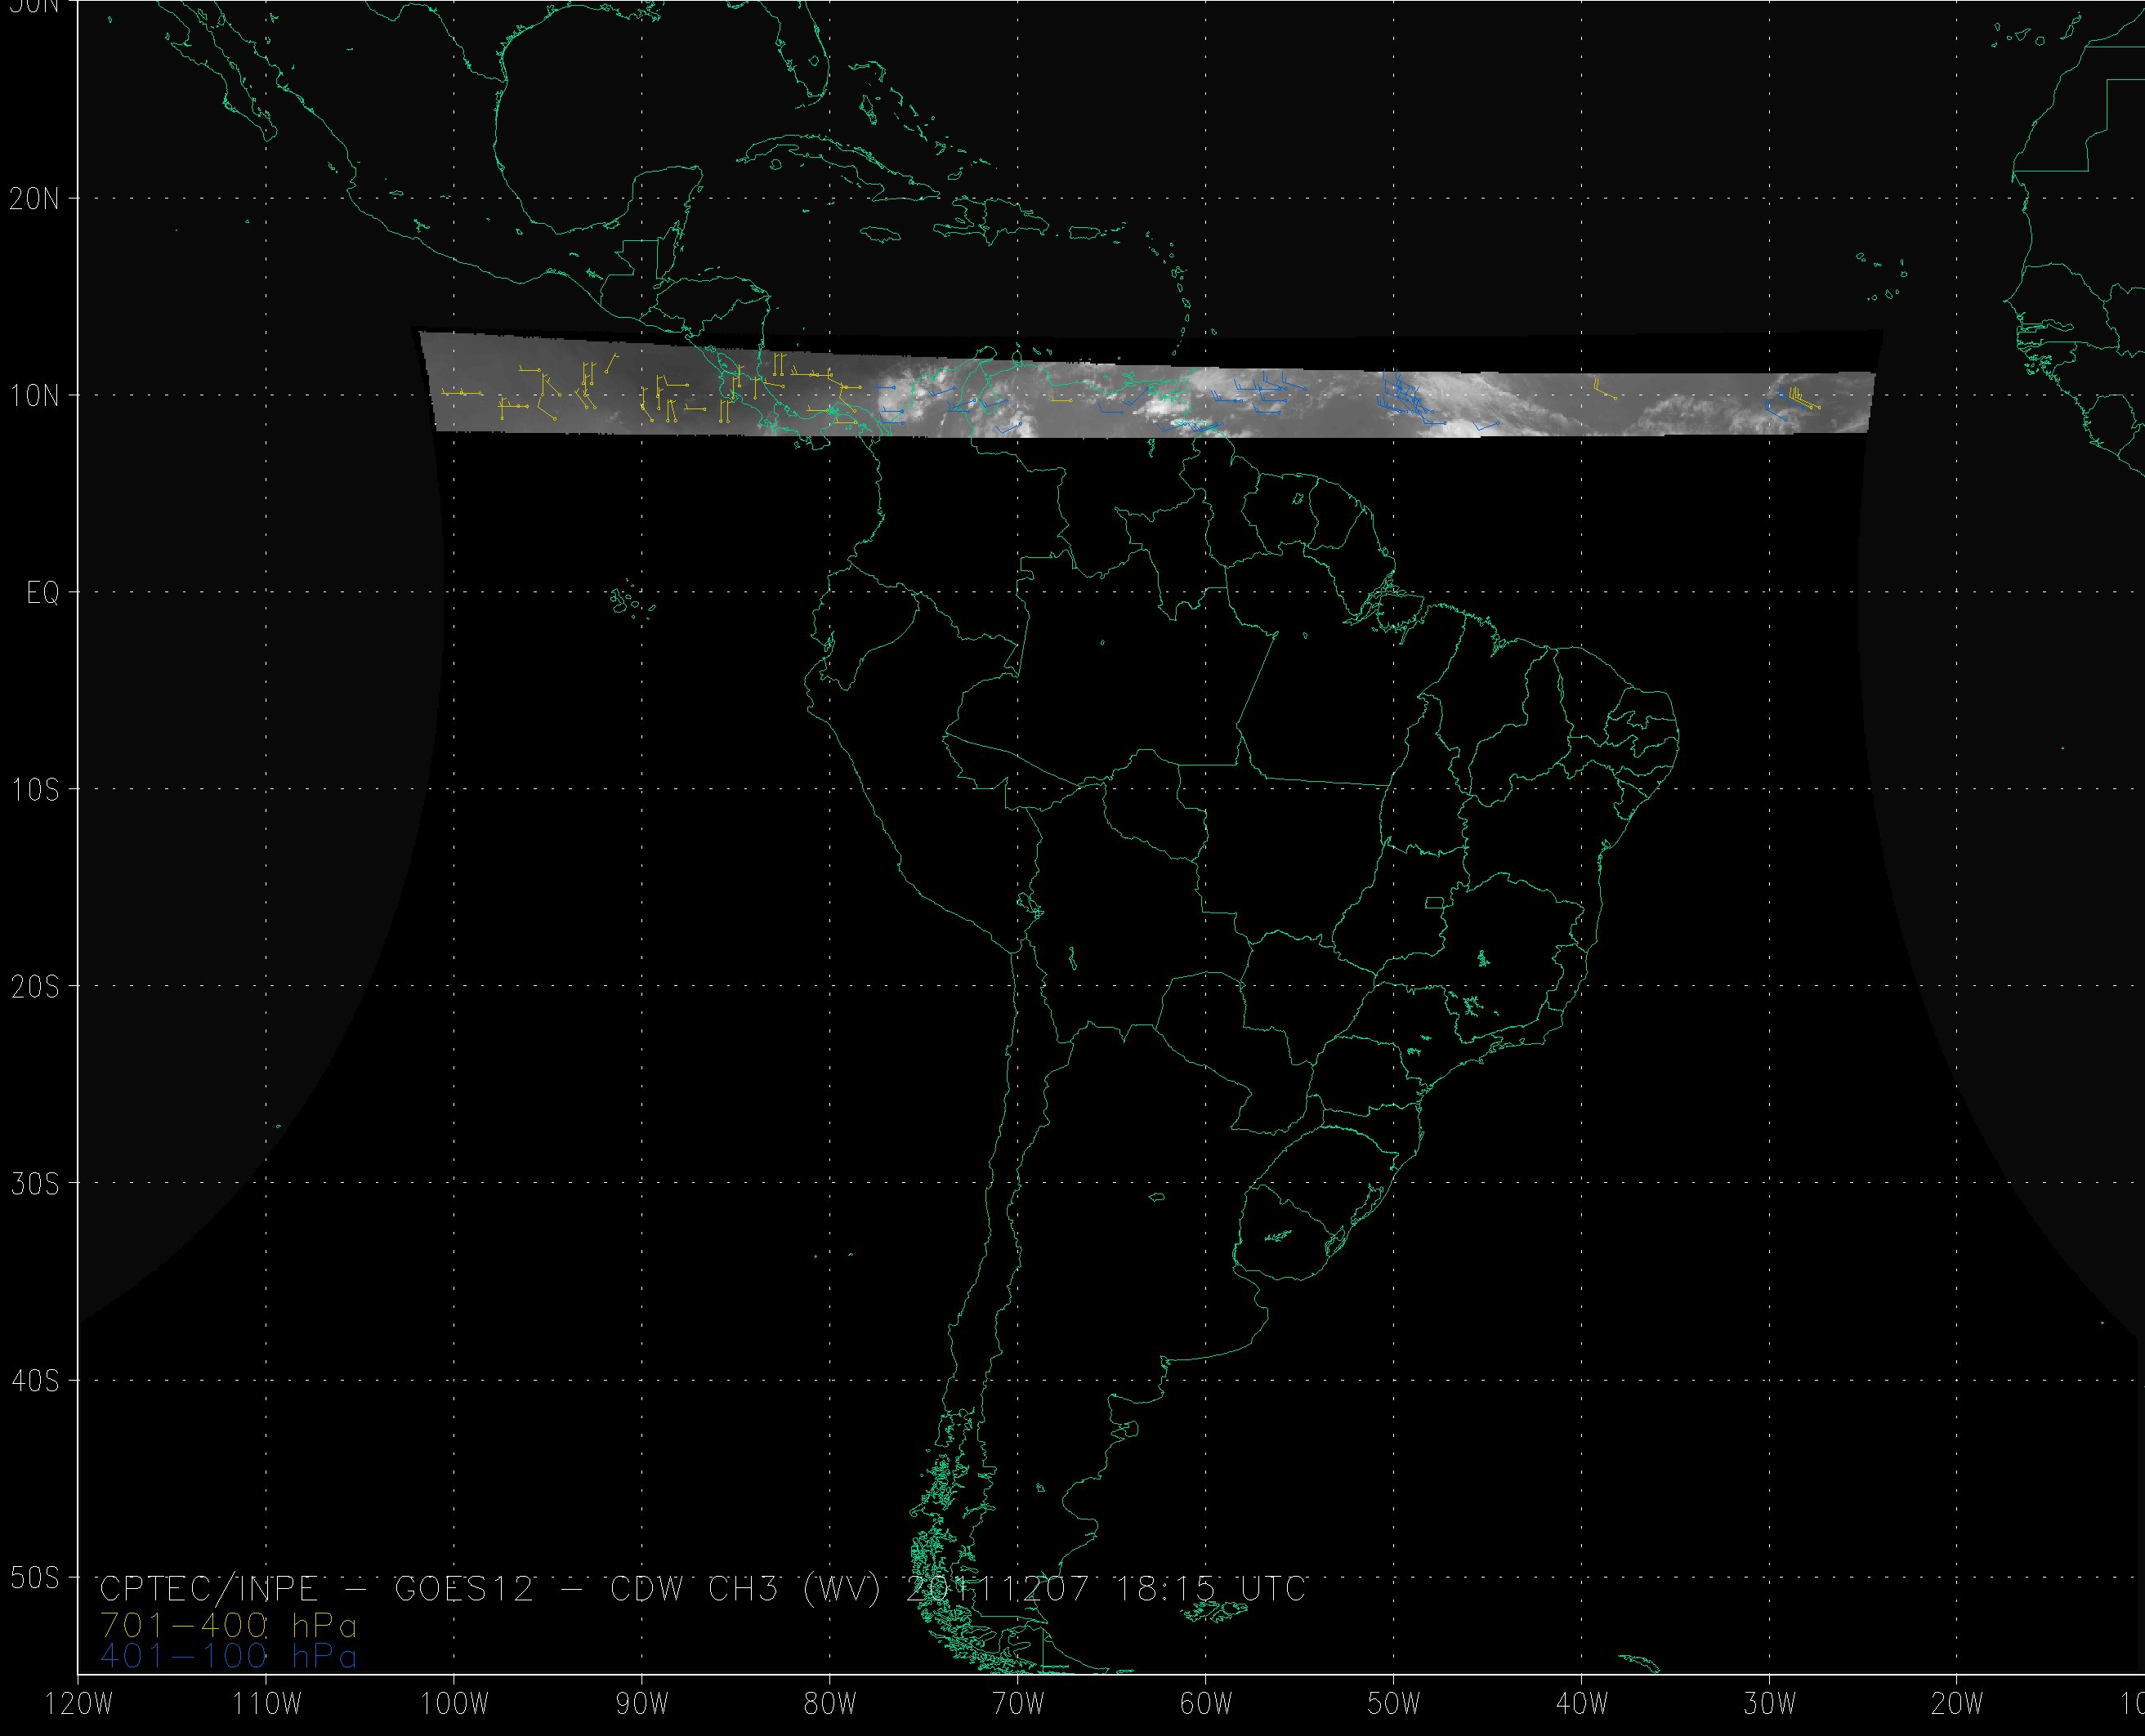
Task: Click the 50W longitude label
Action: click(1394, 1705)
